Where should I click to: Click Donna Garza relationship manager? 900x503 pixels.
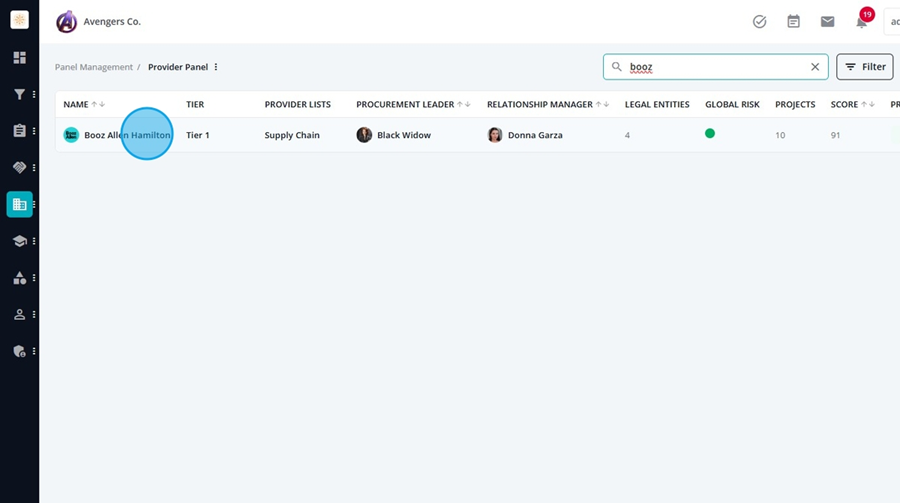[535, 135]
